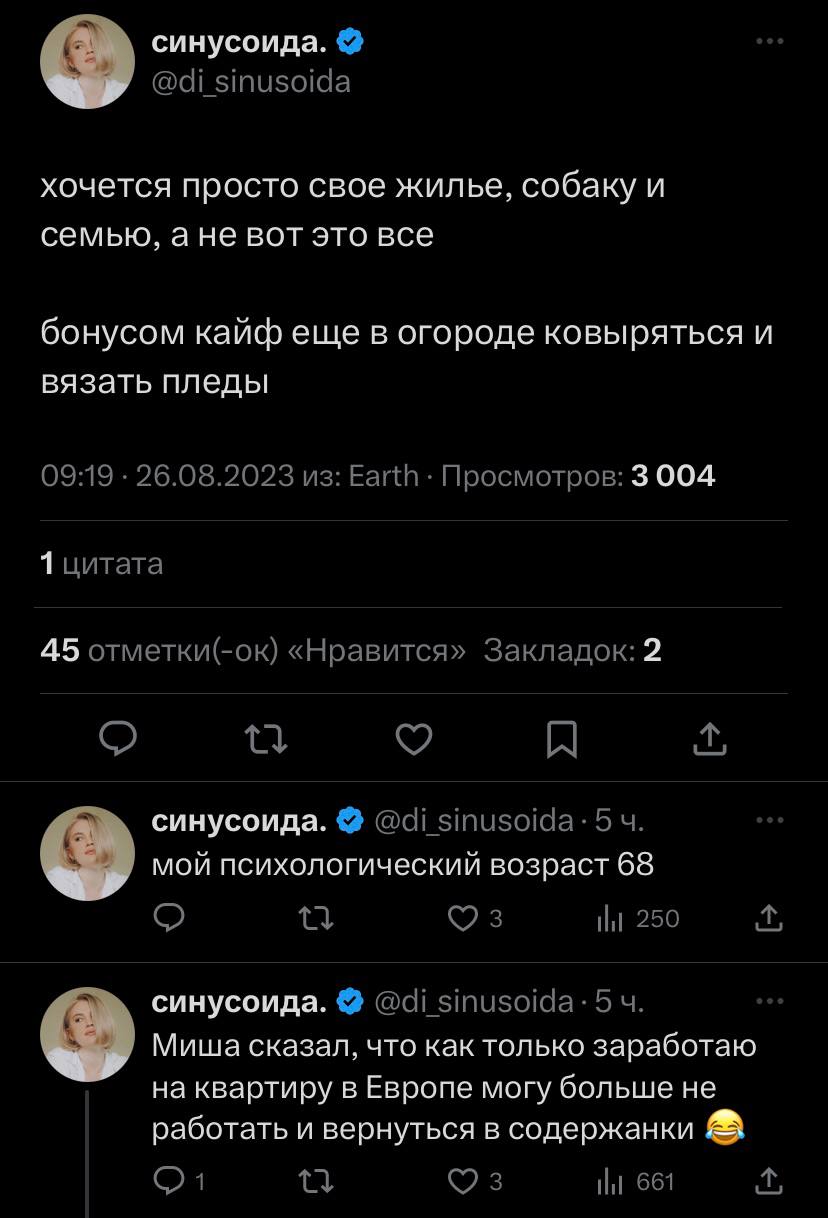
Task: Like the main tweet with heart icon
Action: click(x=414, y=739)
